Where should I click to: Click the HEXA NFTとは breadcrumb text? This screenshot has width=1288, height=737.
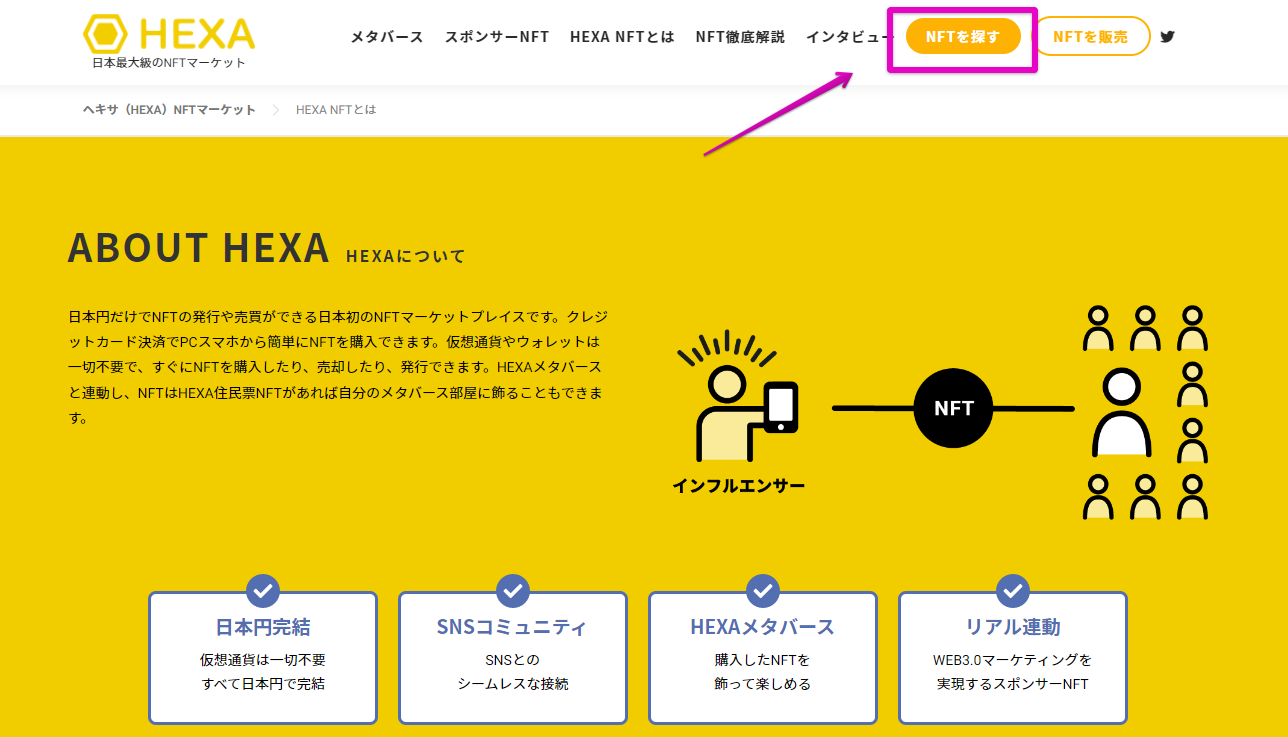point(336,110)
